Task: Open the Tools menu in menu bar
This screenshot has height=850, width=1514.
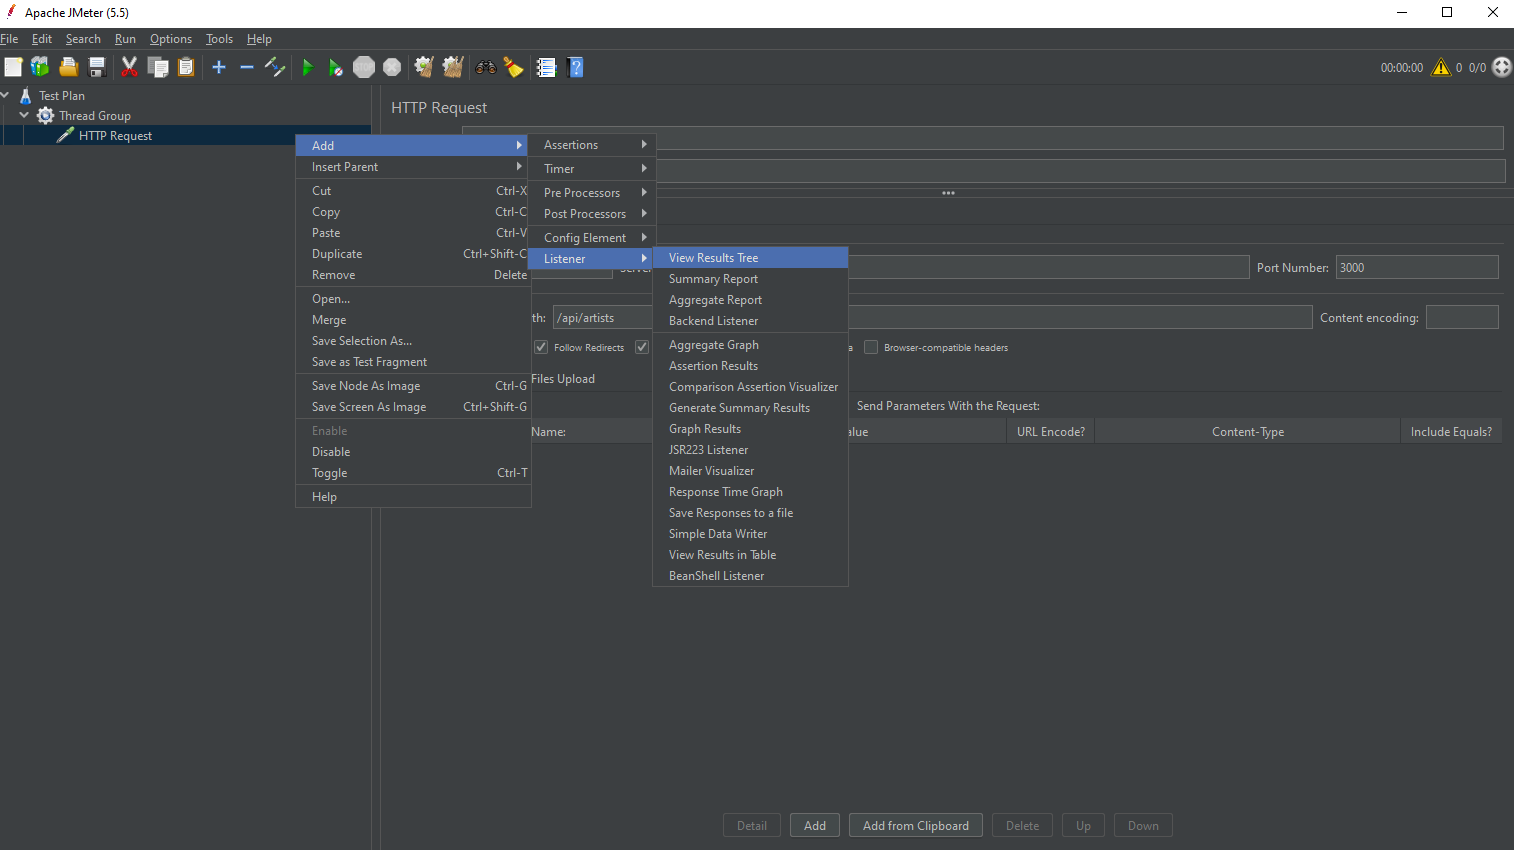Action: coord(219,39)
